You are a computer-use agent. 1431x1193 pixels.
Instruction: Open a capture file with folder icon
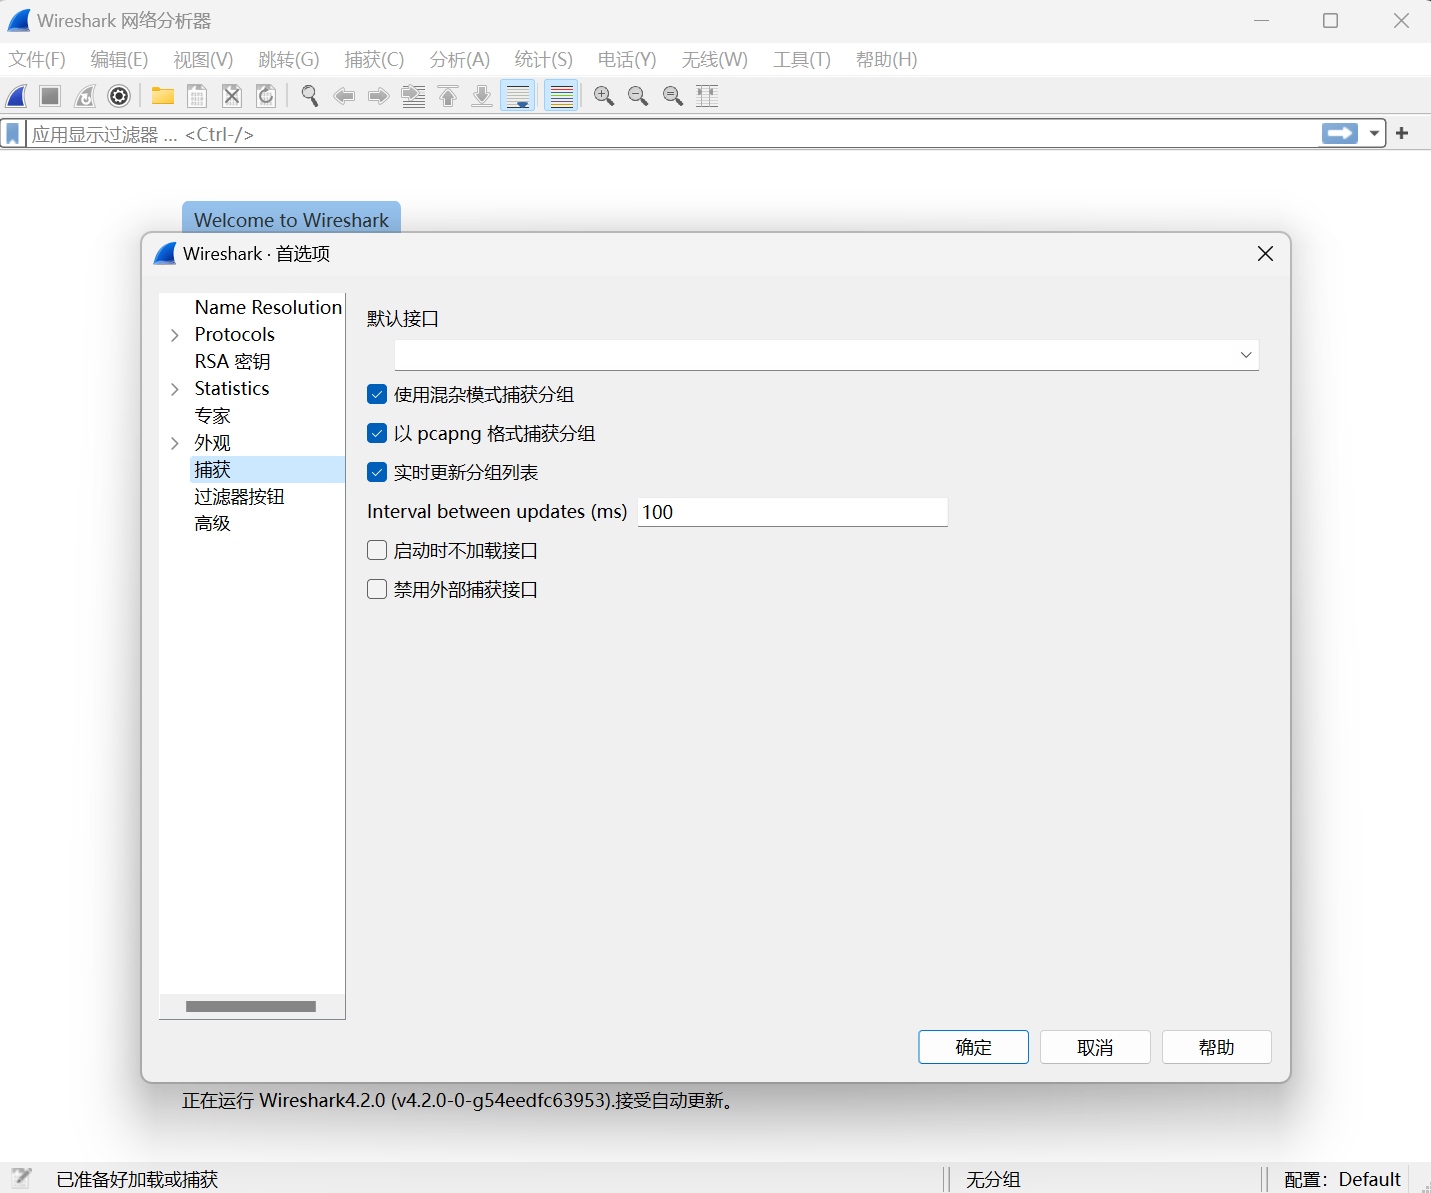click(x=163, y=96)
